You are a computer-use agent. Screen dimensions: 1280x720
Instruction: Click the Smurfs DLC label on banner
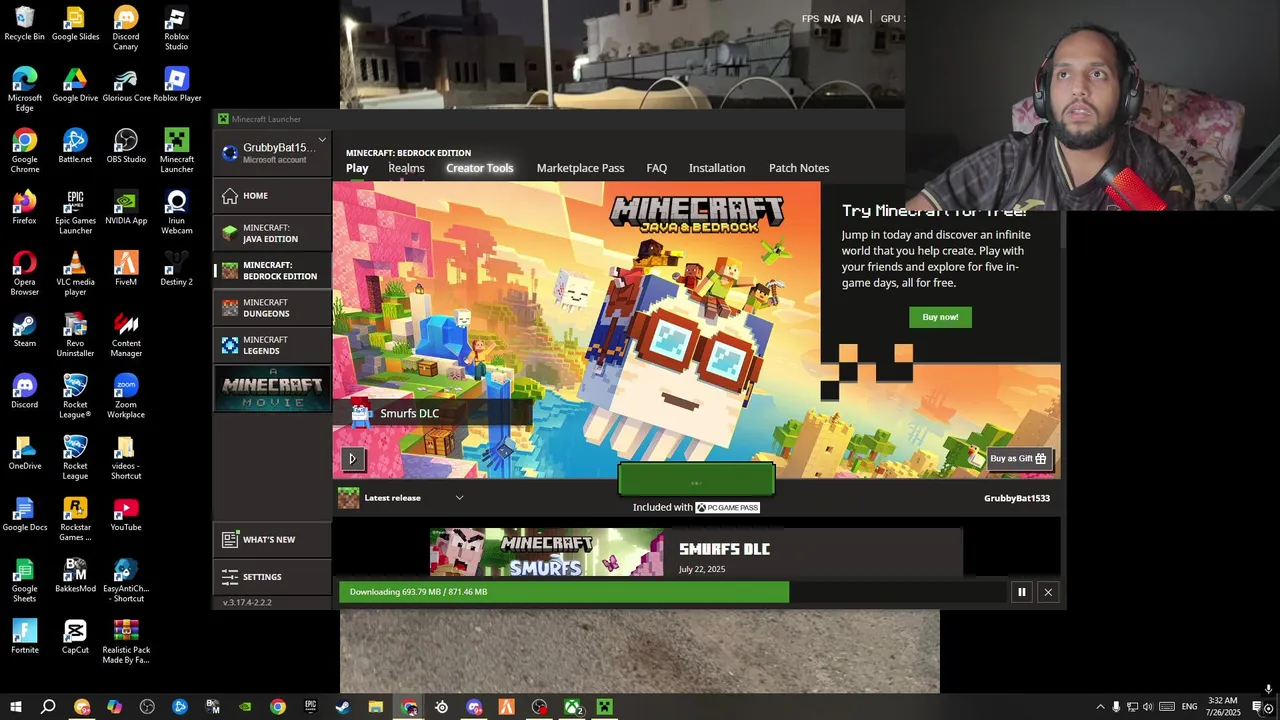click(x=409, y=413)
